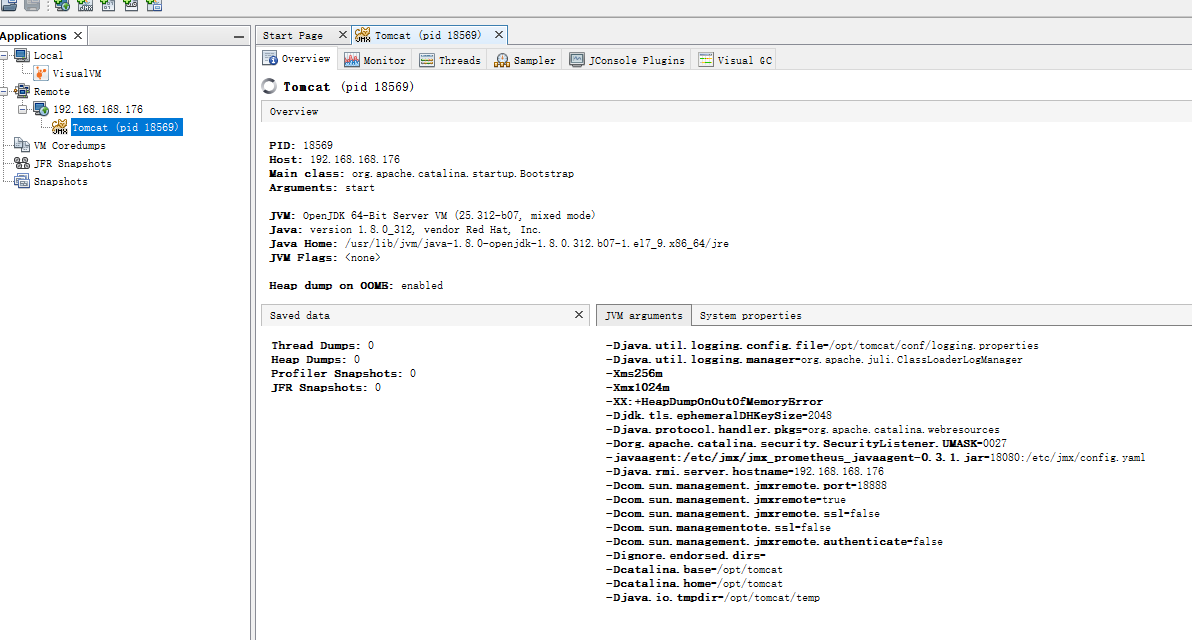Open the Sampler tab
The width and height of the screenshot is (1192, 640).
[525, 60]
